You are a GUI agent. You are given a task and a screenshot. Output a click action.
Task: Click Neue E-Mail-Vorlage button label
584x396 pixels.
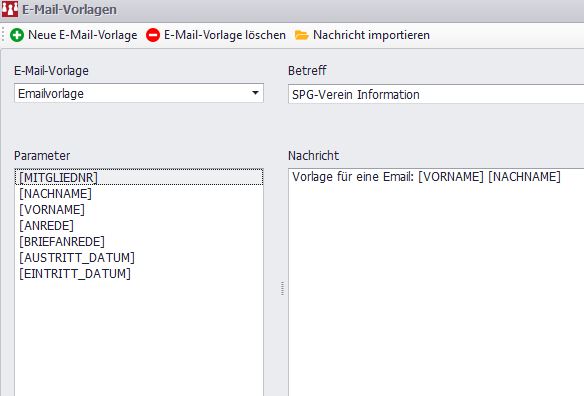[83, 35]
